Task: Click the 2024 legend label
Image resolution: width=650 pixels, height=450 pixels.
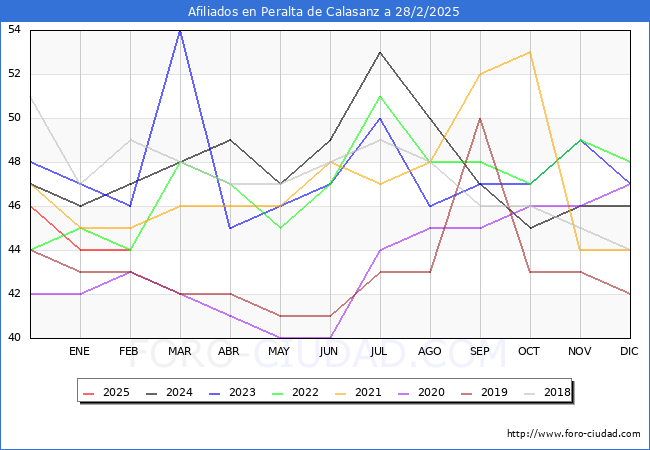Action: 179,392
